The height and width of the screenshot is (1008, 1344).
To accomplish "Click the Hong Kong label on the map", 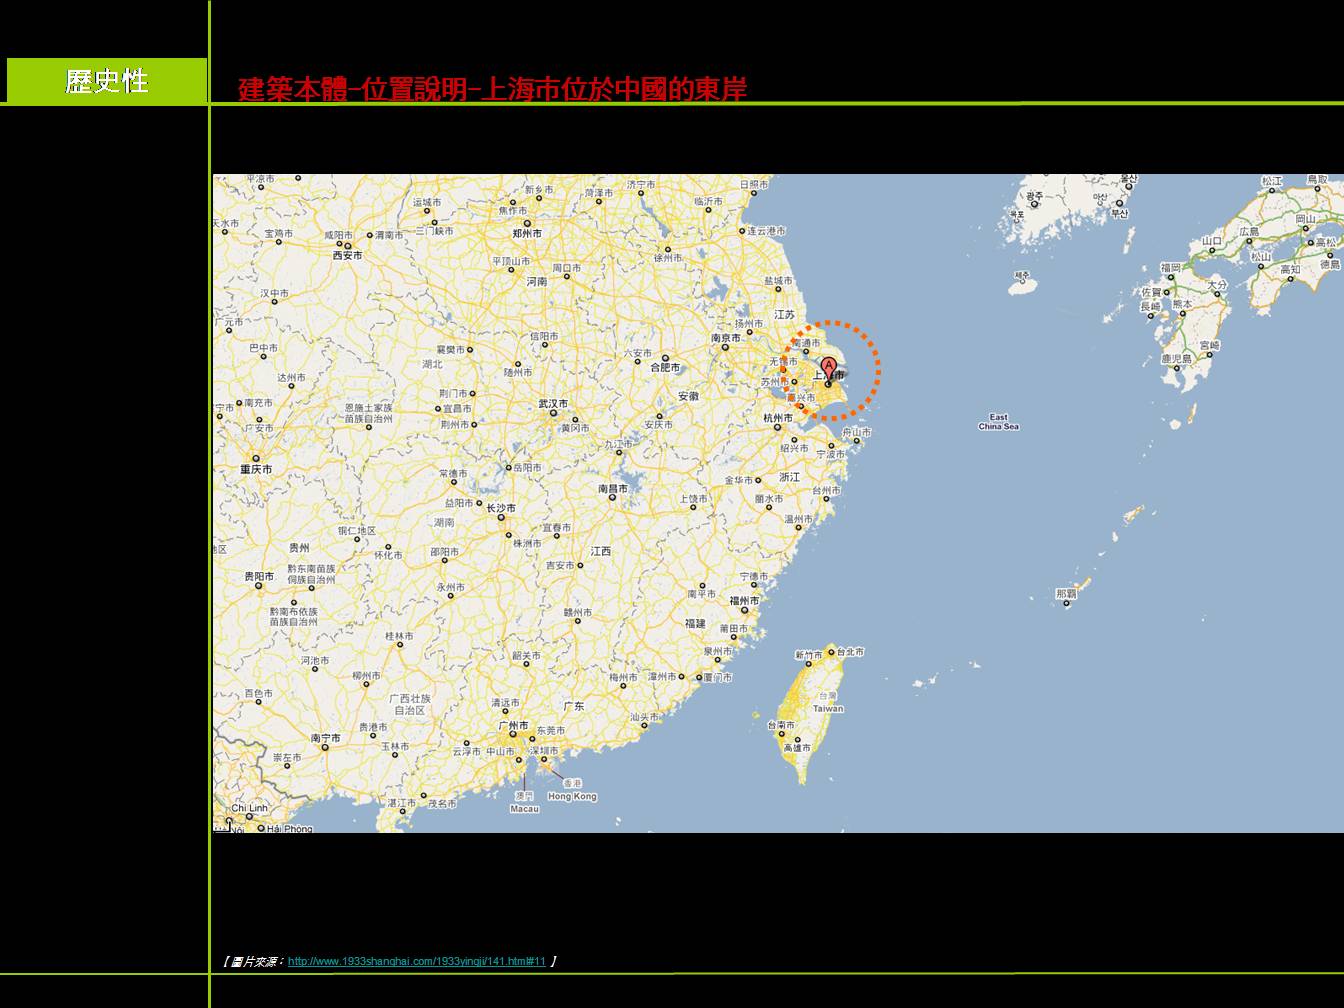I will click(572, 796).
